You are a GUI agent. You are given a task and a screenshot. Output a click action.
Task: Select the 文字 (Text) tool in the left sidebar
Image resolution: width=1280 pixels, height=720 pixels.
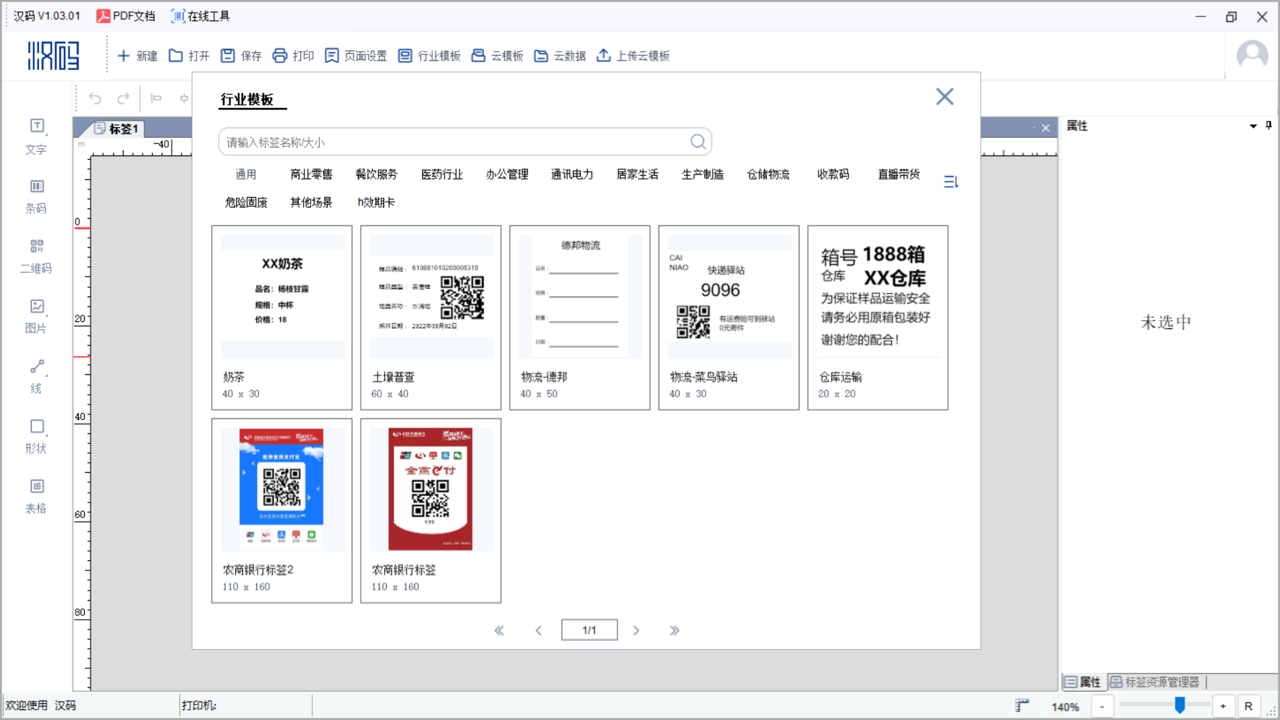36,135
